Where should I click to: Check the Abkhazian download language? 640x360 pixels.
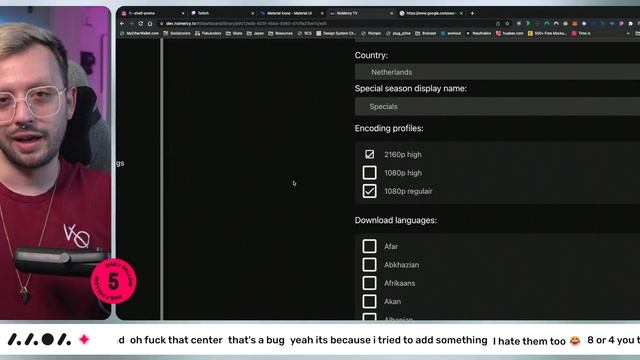(369, 264)
